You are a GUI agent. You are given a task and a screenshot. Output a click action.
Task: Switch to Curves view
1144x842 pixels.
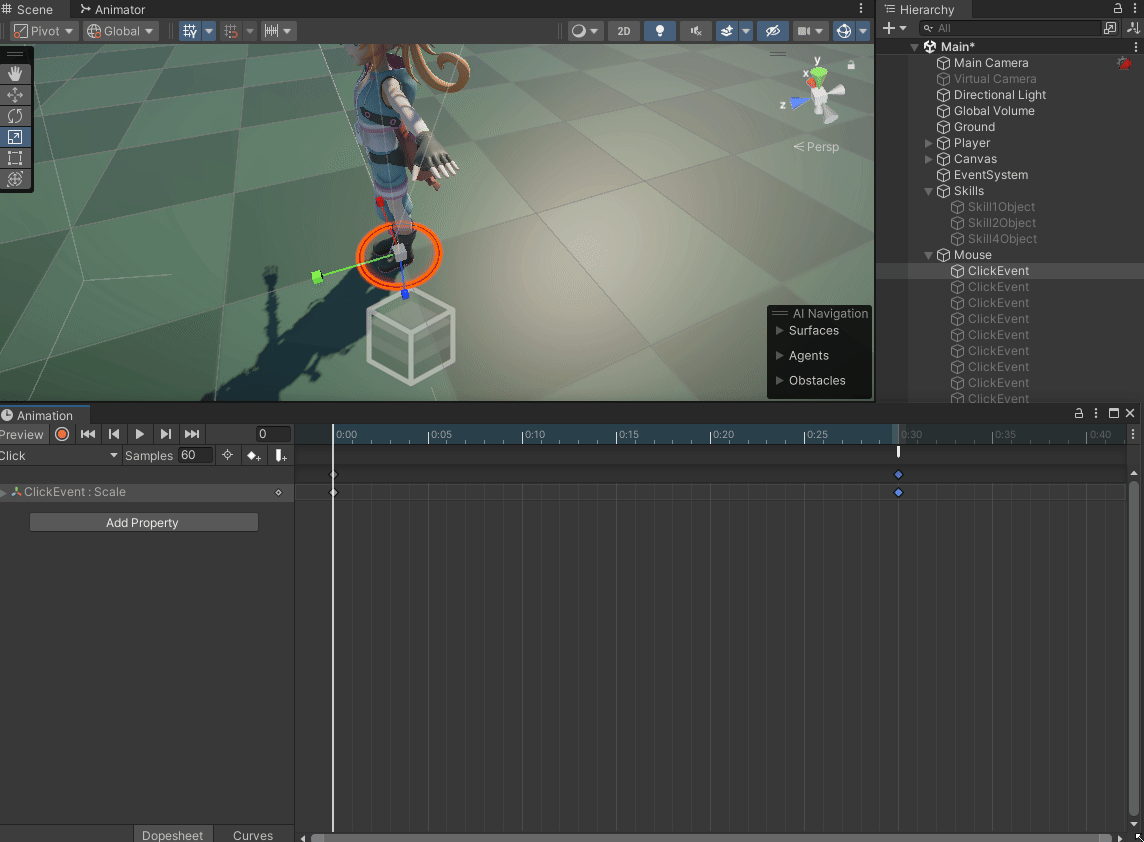click(x=252, y=835)
